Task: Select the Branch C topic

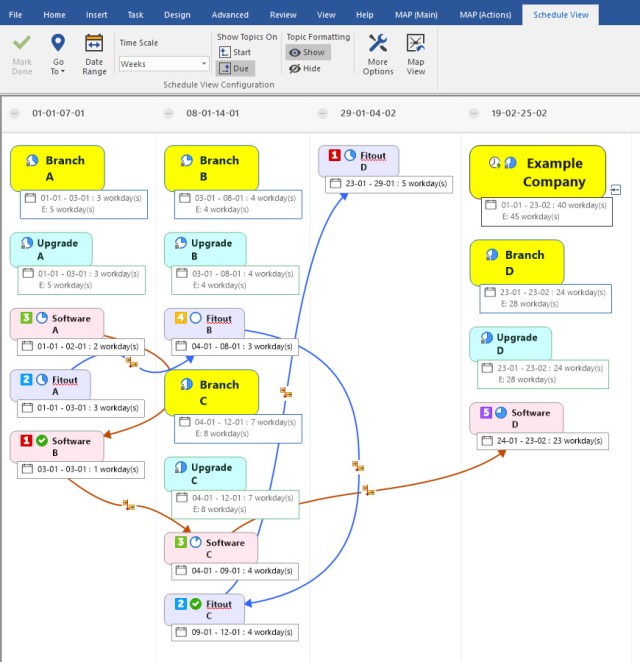Action: pos(211,392)
